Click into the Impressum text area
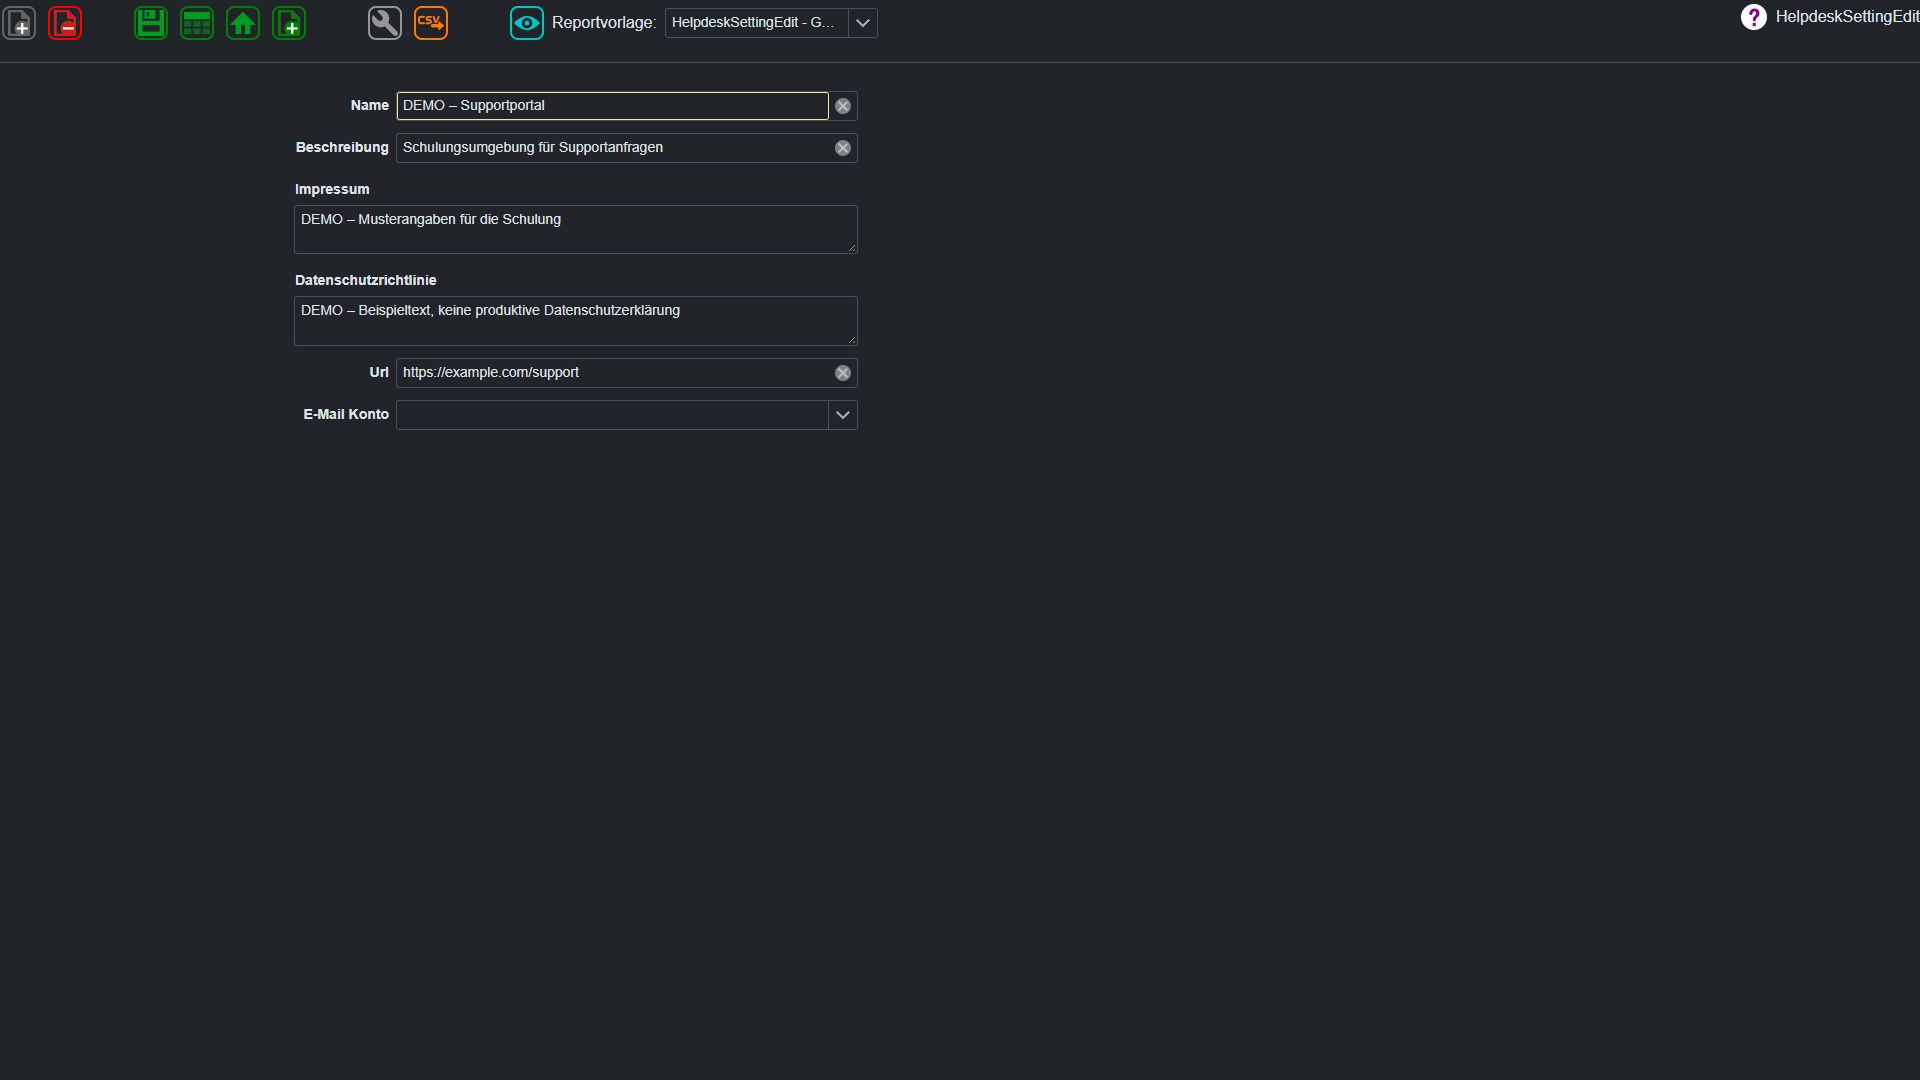This screenshot has width=1920, height=1080. point(576,229)
